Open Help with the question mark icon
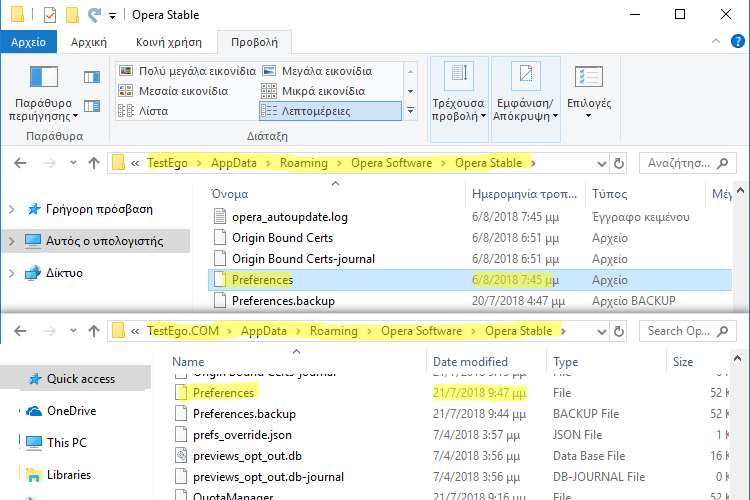The width and height of the screenshot is (750, 500). [x=737, y=41]
